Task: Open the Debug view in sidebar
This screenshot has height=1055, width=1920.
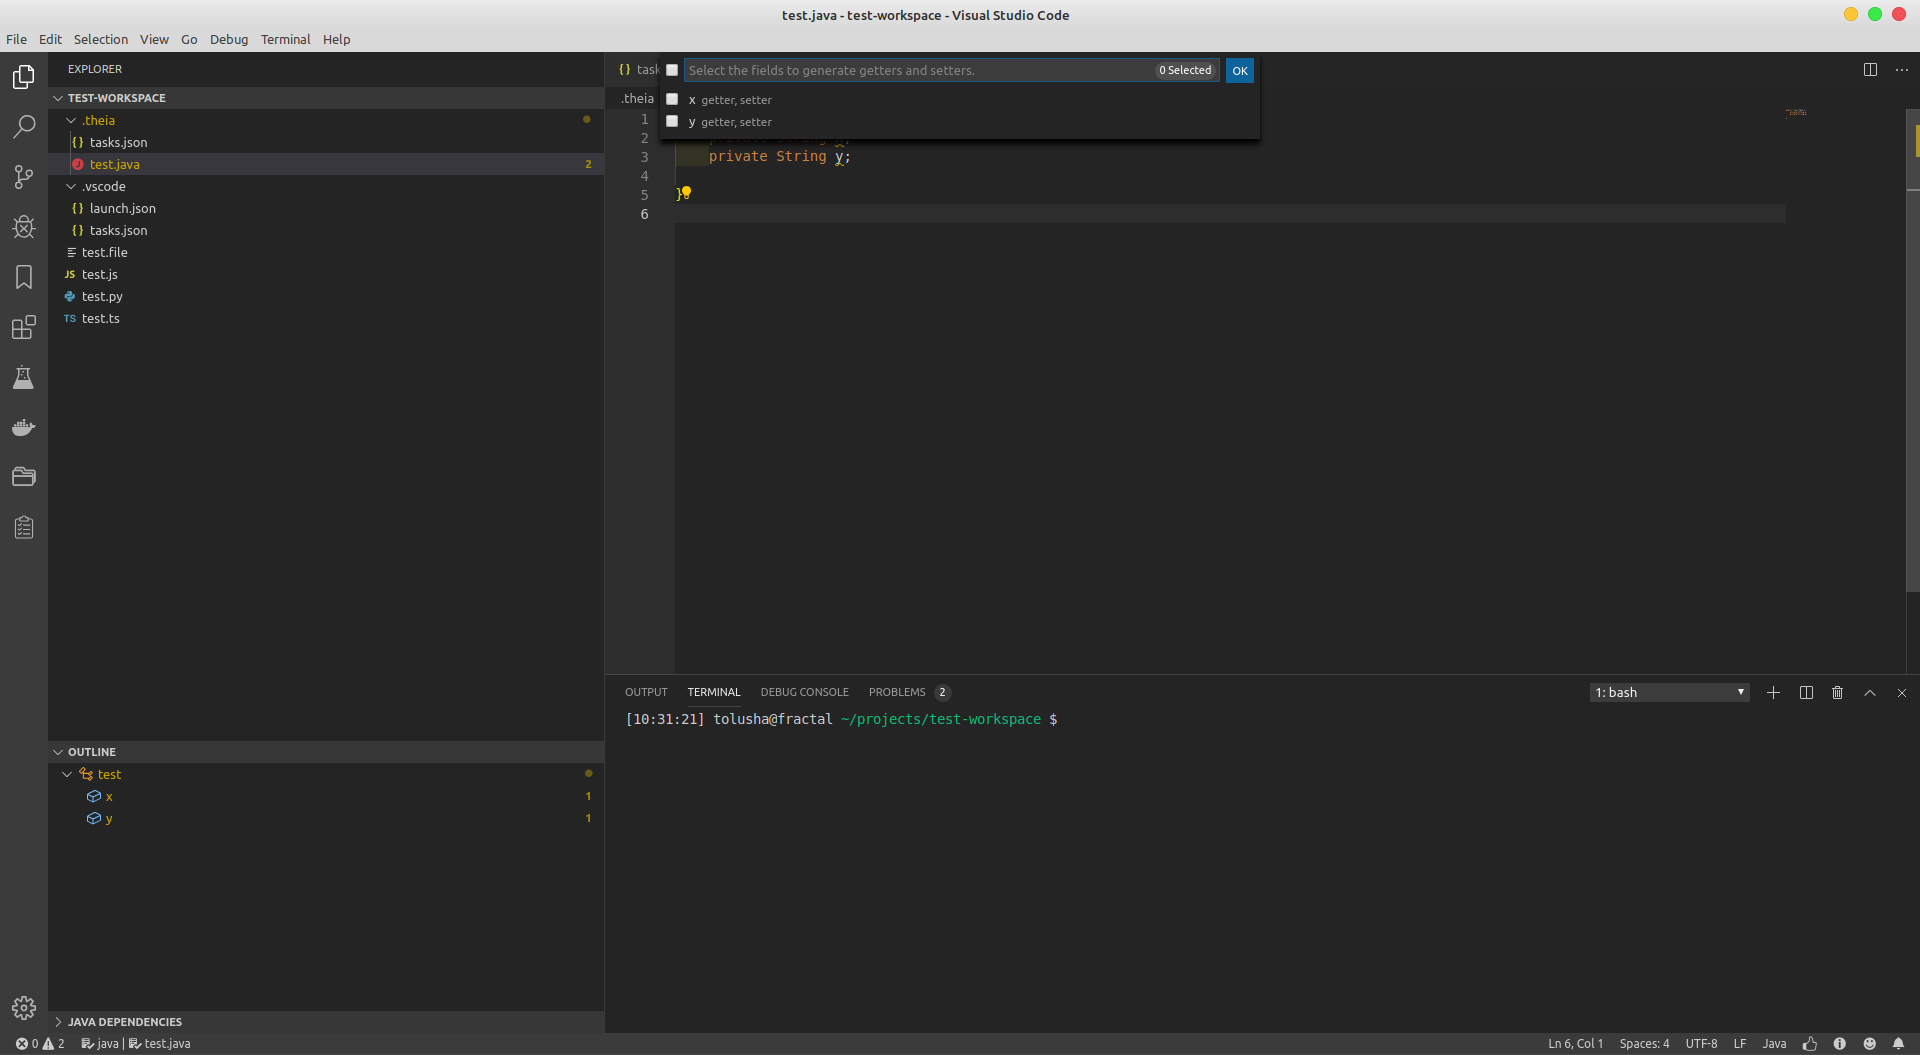Action: (x=23, y=227)
